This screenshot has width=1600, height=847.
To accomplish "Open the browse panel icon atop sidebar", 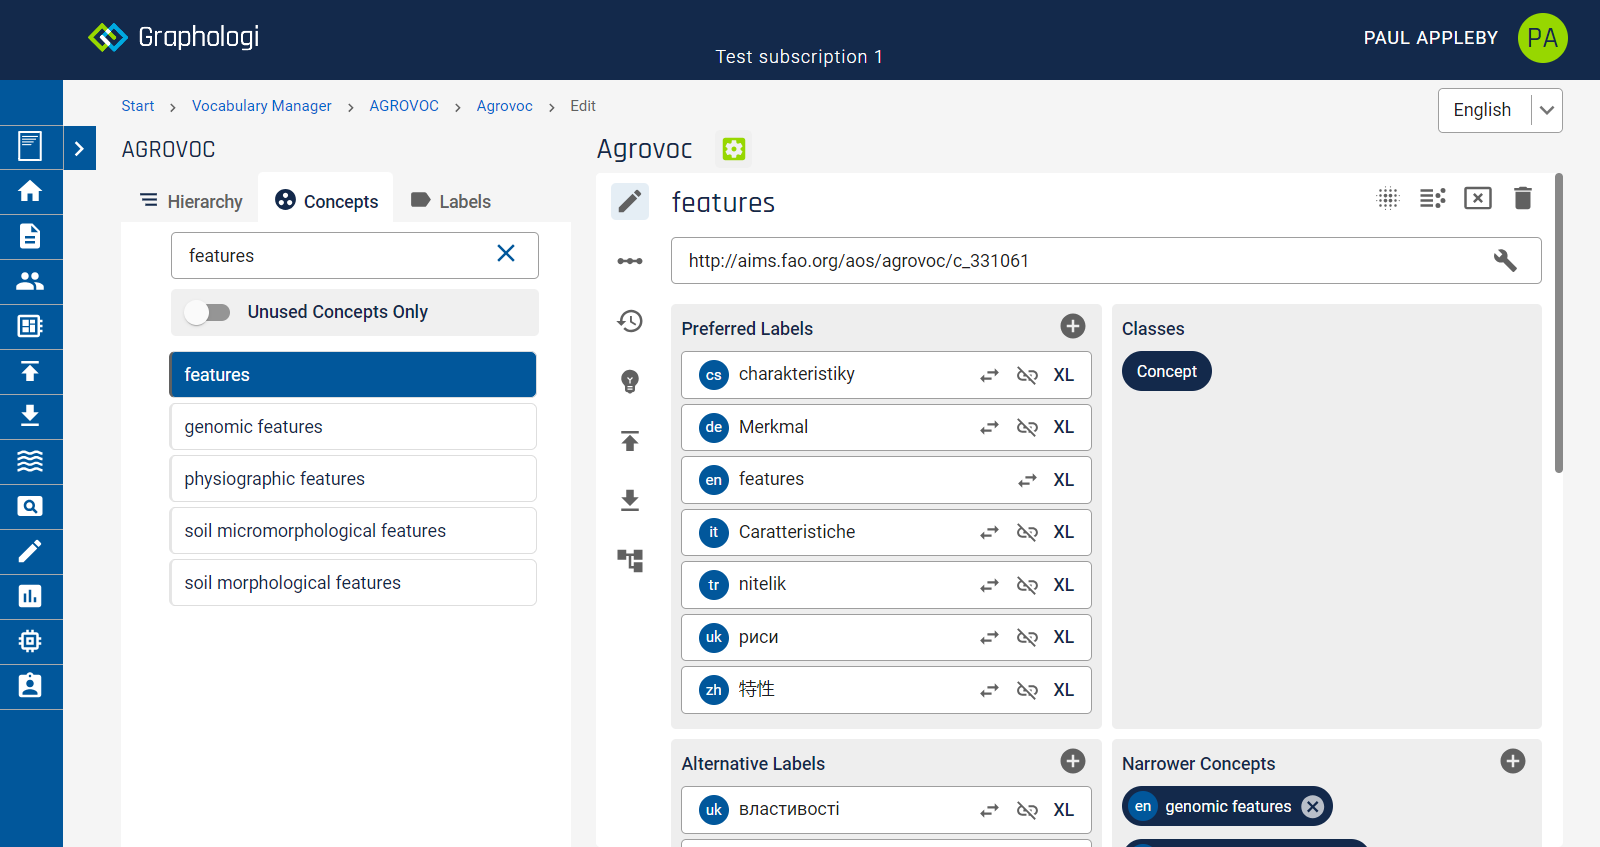I will tap(30, 146).
